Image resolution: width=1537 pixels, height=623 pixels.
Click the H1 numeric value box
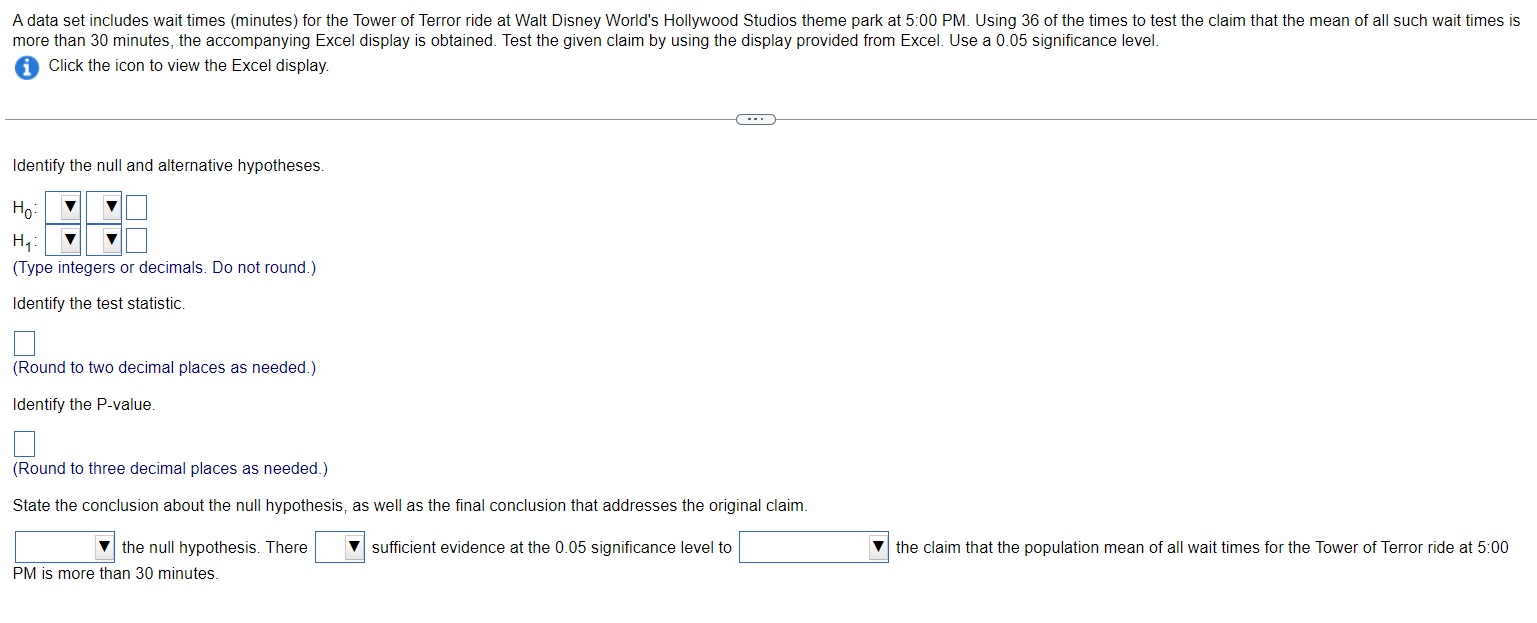(135, 240)
